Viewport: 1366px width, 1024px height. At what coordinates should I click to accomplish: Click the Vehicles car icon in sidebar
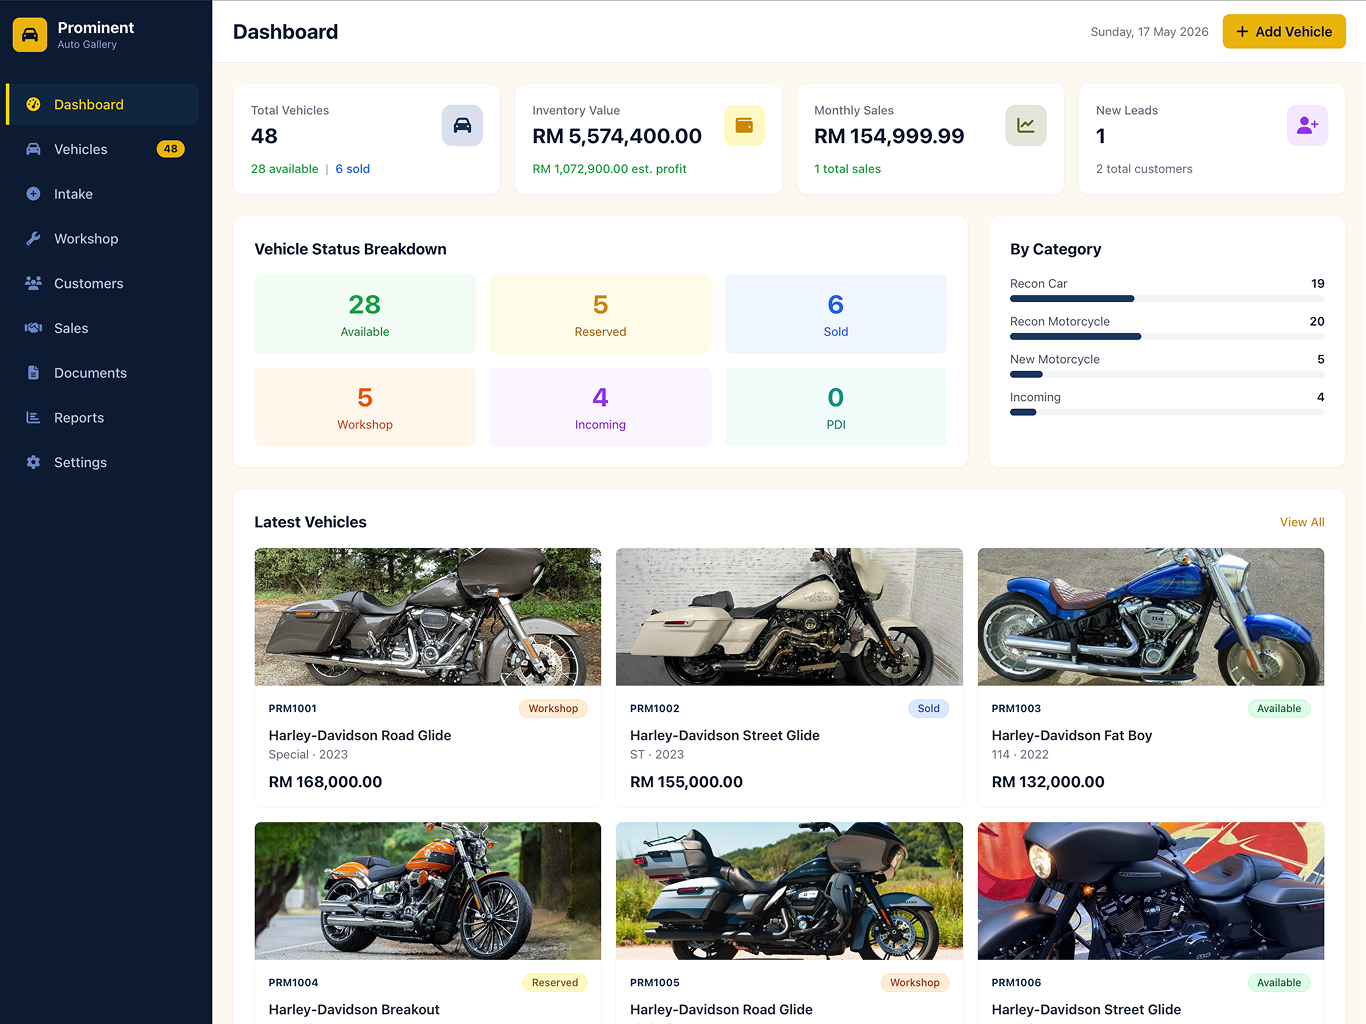(x=33, y=149)
